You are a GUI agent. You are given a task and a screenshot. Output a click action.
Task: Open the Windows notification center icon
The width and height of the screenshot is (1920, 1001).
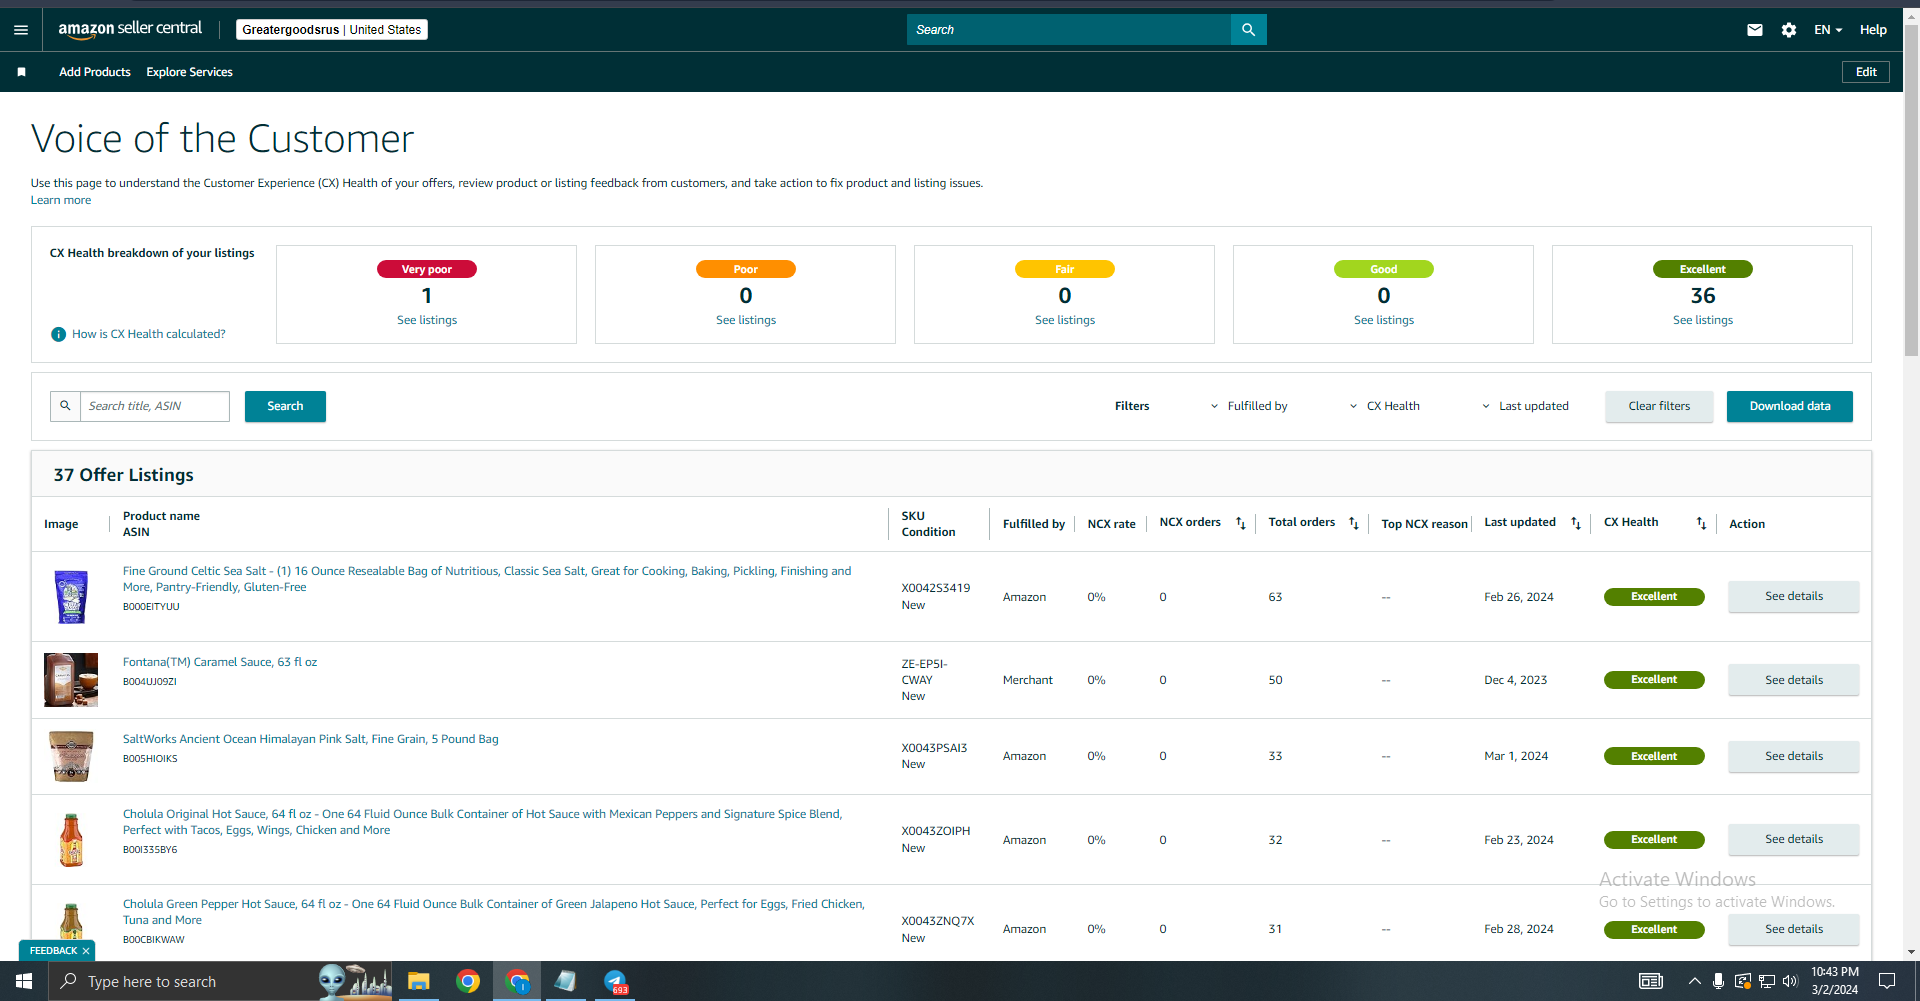click(x=1887, y=981)
